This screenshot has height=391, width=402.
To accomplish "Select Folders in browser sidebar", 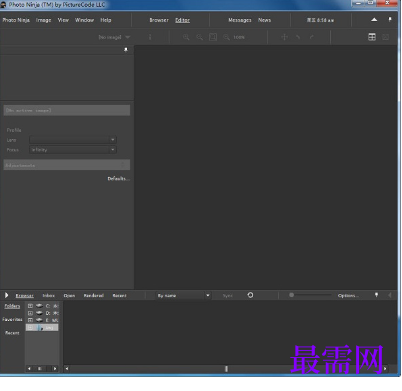I will point(12,306).
